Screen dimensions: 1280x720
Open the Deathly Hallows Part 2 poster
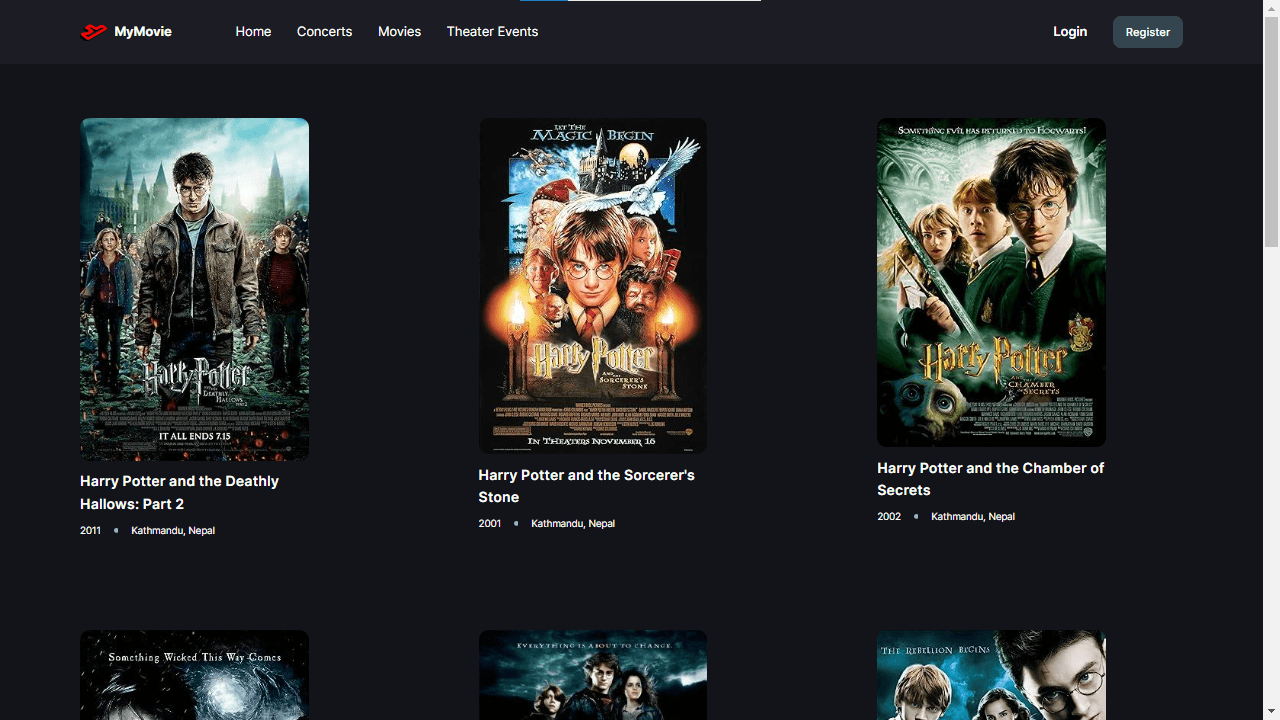[194, 289]
